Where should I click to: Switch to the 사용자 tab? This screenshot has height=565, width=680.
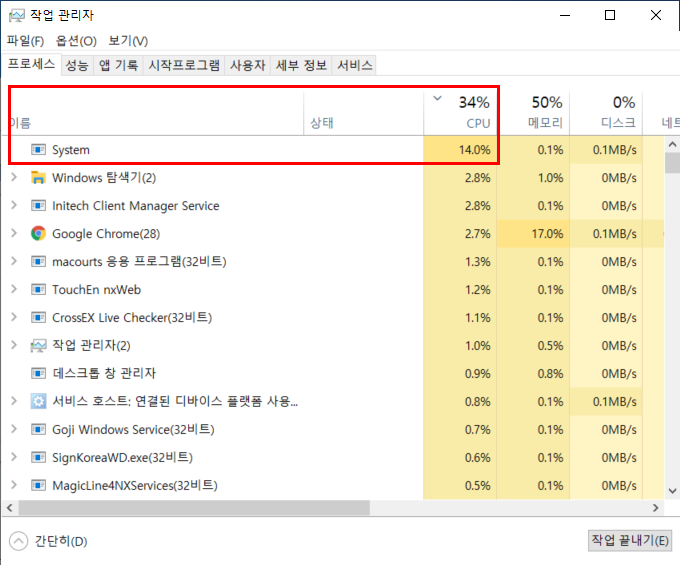(248, 65)
